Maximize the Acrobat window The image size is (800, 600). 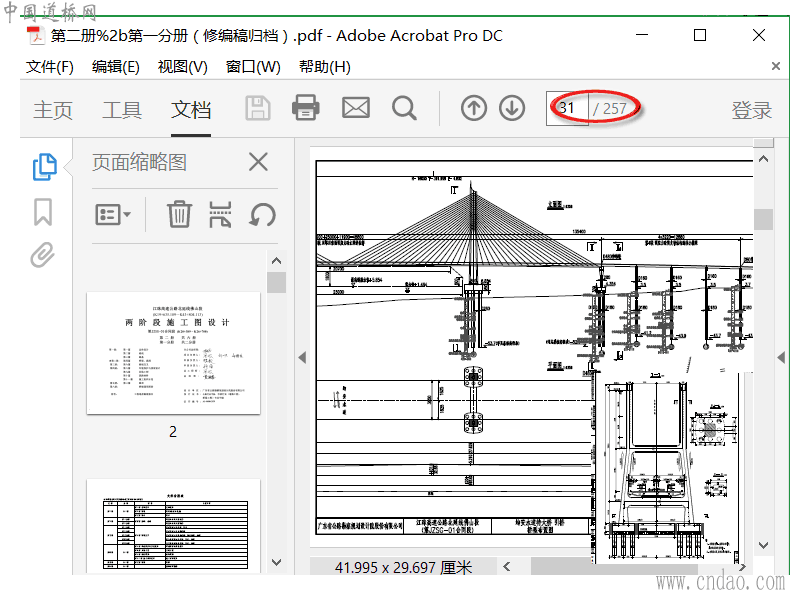click(700, 35)
